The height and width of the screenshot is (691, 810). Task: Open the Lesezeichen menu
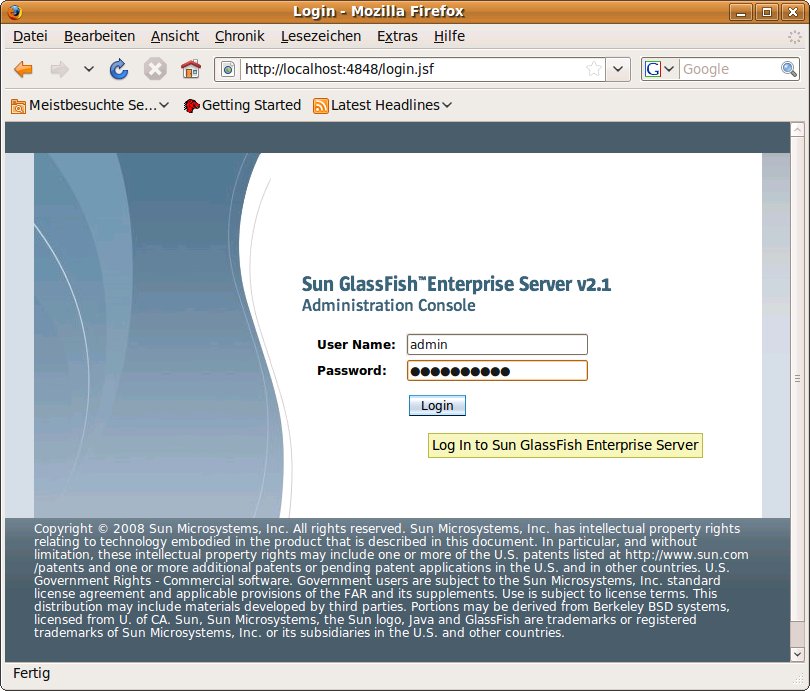click(x=321, y=36)
